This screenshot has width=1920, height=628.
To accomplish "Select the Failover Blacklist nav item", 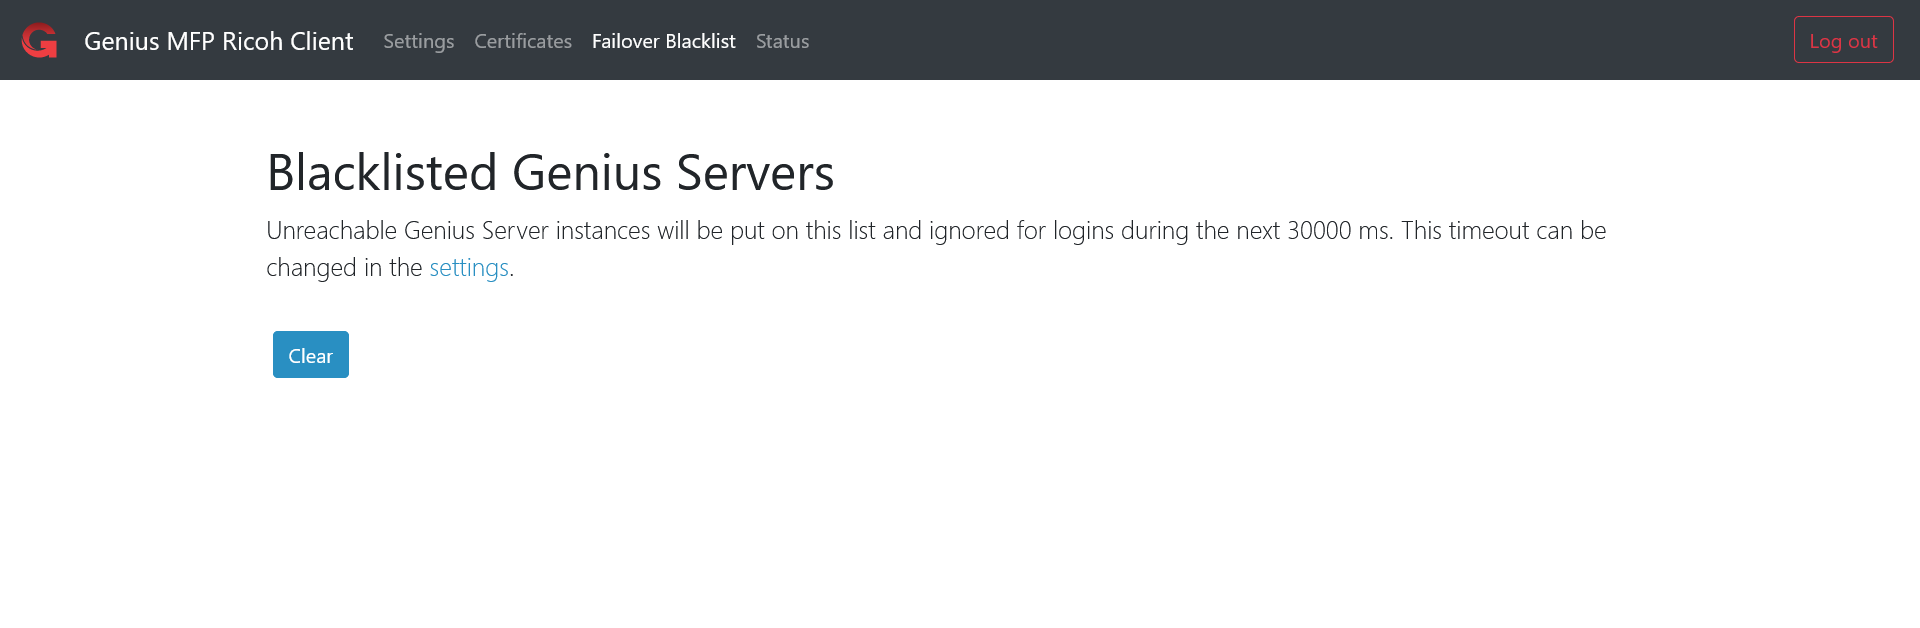I will [663, 41].
